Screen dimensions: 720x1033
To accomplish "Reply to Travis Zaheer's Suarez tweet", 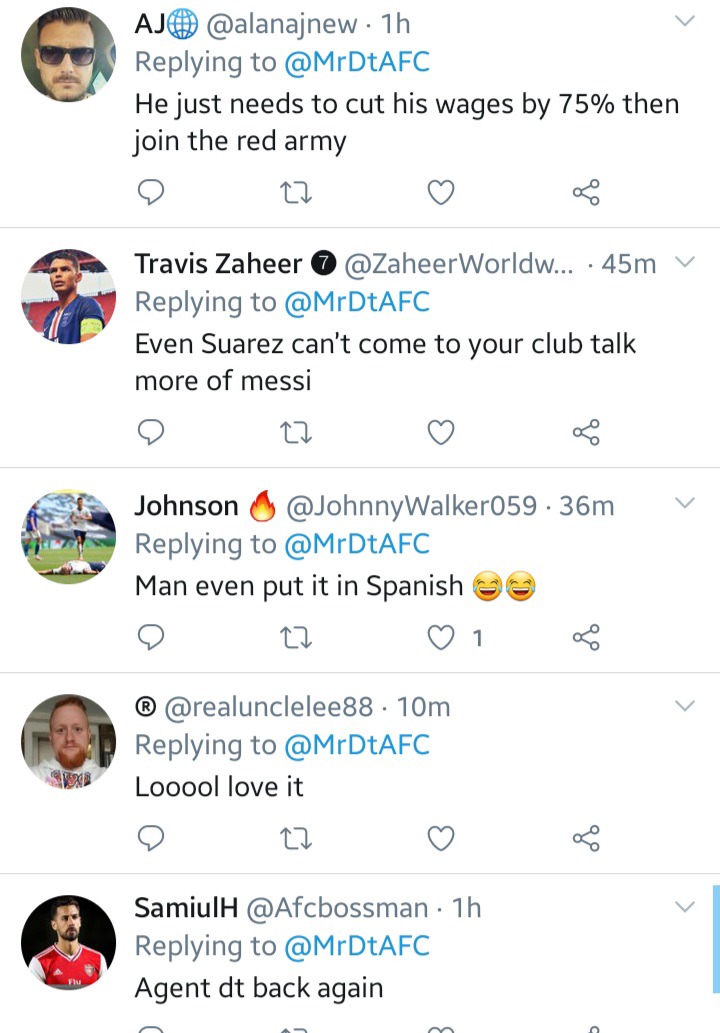I will click(x=150, y=432).
